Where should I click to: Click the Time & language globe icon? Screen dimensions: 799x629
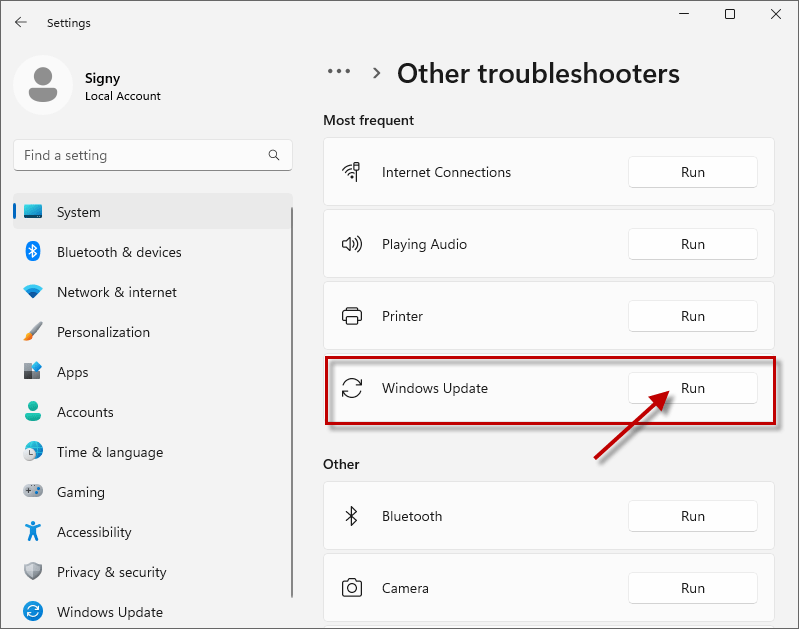33,451
